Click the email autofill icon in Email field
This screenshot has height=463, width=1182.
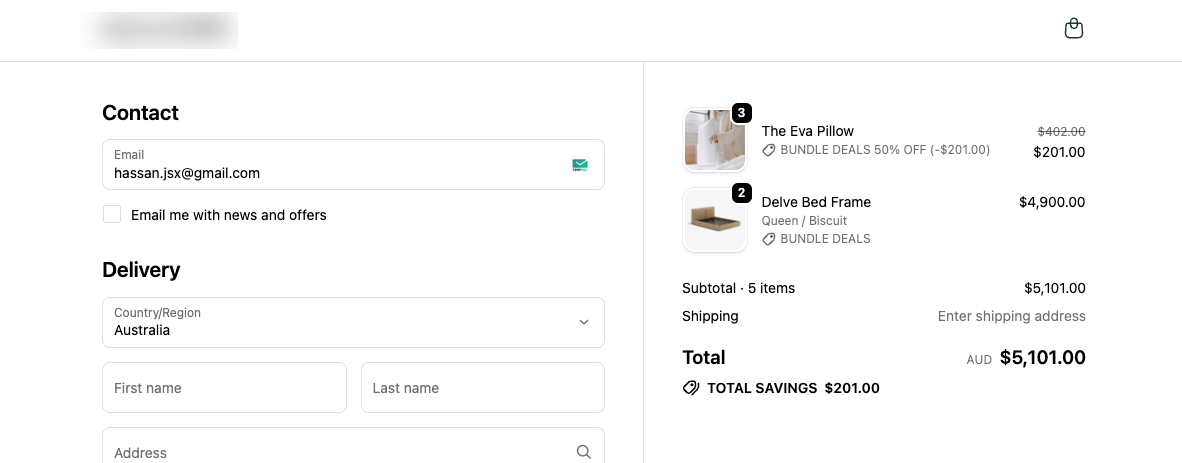coord(580,165)
